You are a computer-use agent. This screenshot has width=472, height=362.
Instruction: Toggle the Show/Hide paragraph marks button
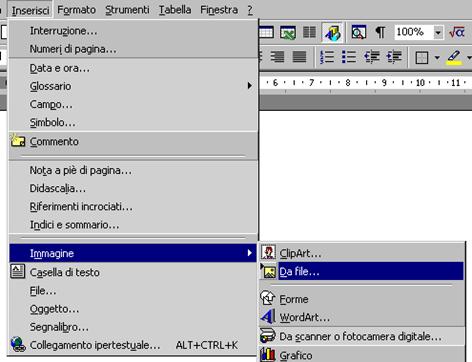381,32
